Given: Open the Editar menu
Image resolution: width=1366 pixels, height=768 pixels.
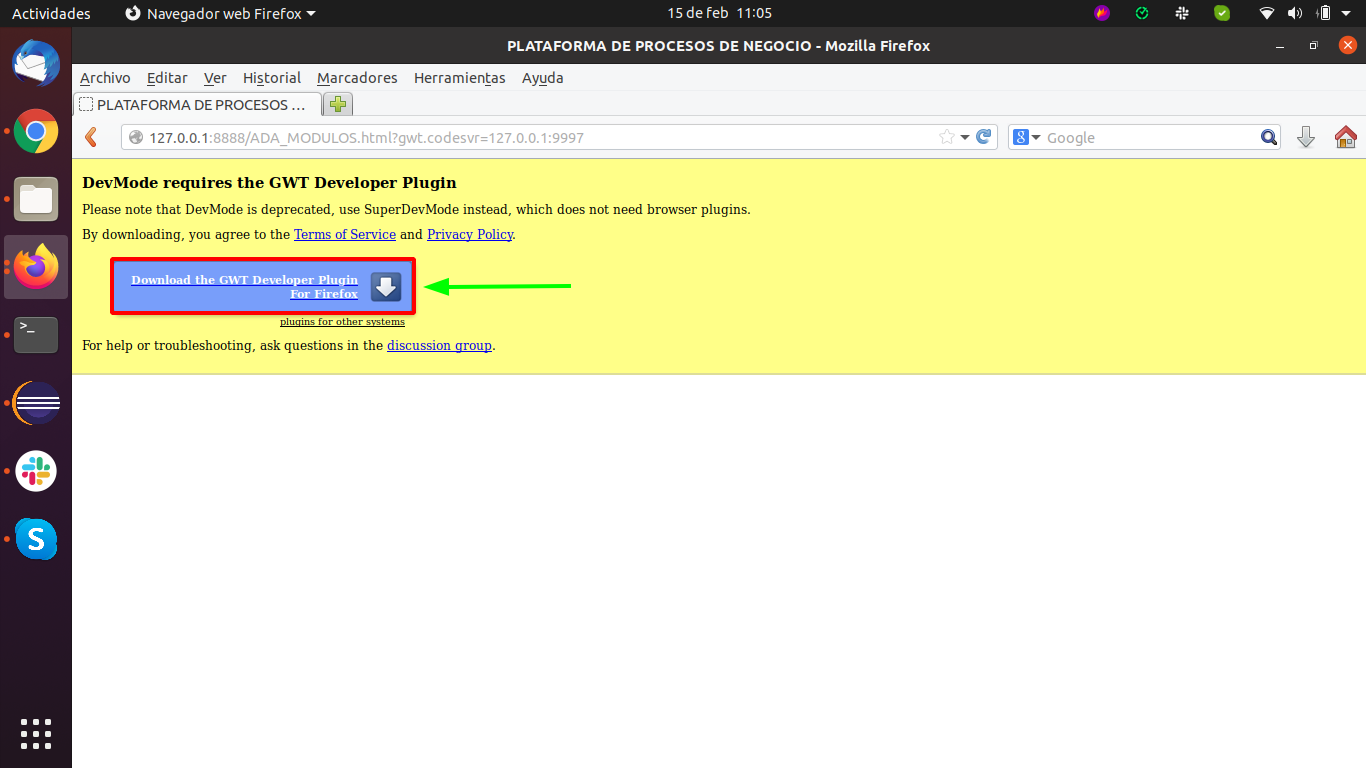Looking at the screenshot, I should point(167,78).
